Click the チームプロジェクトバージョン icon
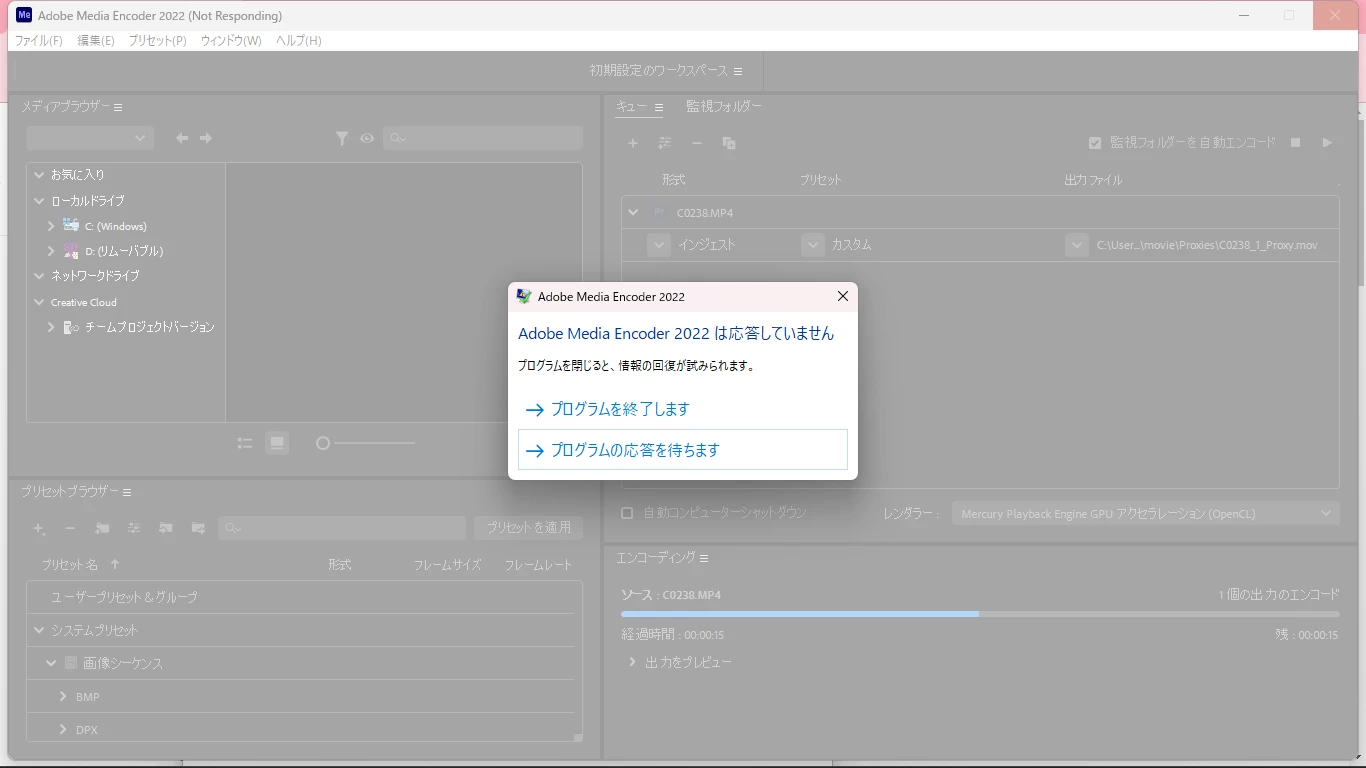The width and height of the screenshot is (1366, 768). (71, 327)
